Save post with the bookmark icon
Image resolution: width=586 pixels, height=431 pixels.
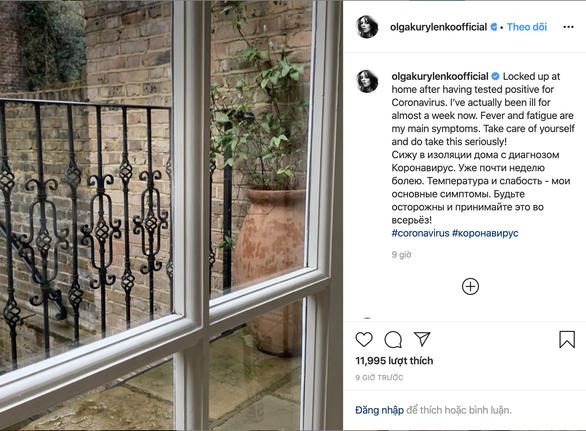567,339
